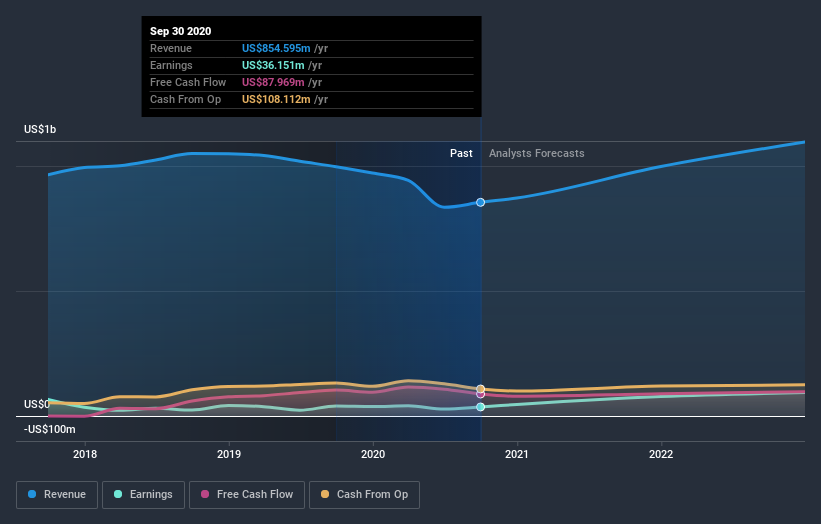Select the 2018 x-axis label
821x524 pixels.
(x=85, y=454)
